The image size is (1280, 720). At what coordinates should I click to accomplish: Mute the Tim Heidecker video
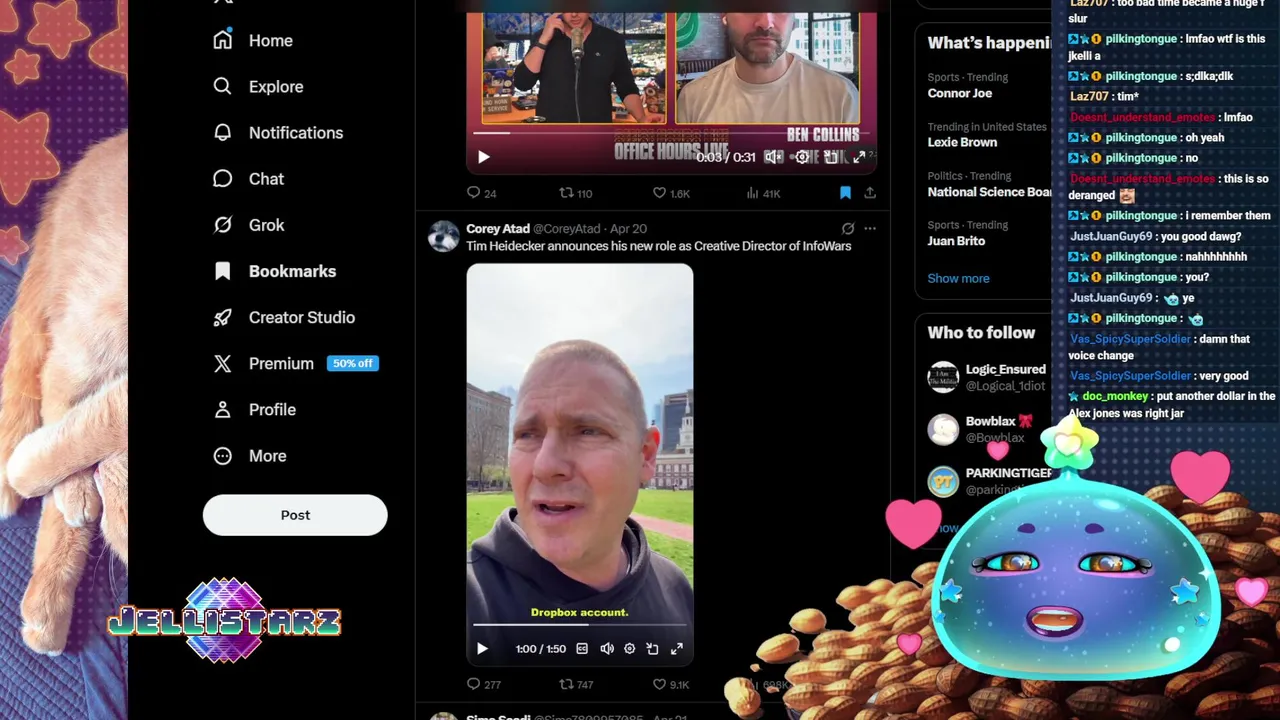pyautogui.click(x=606, y=649)
